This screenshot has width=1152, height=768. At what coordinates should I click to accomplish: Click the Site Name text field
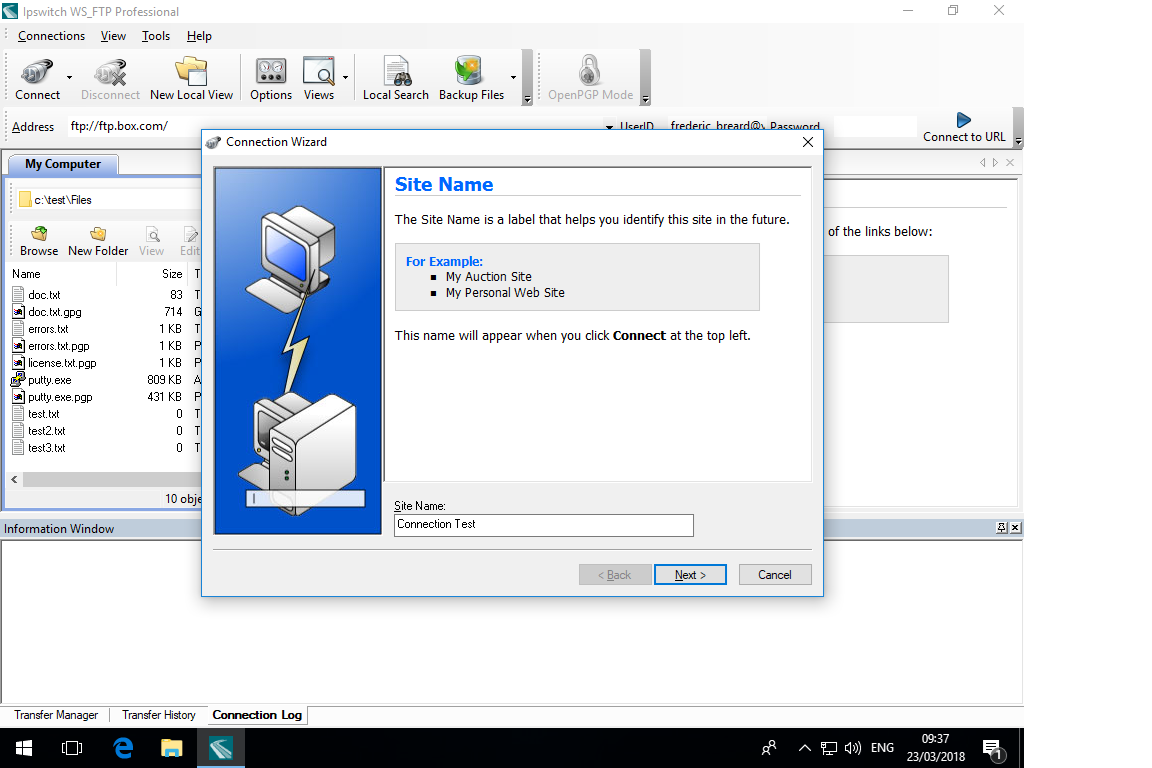coord(543,525)
